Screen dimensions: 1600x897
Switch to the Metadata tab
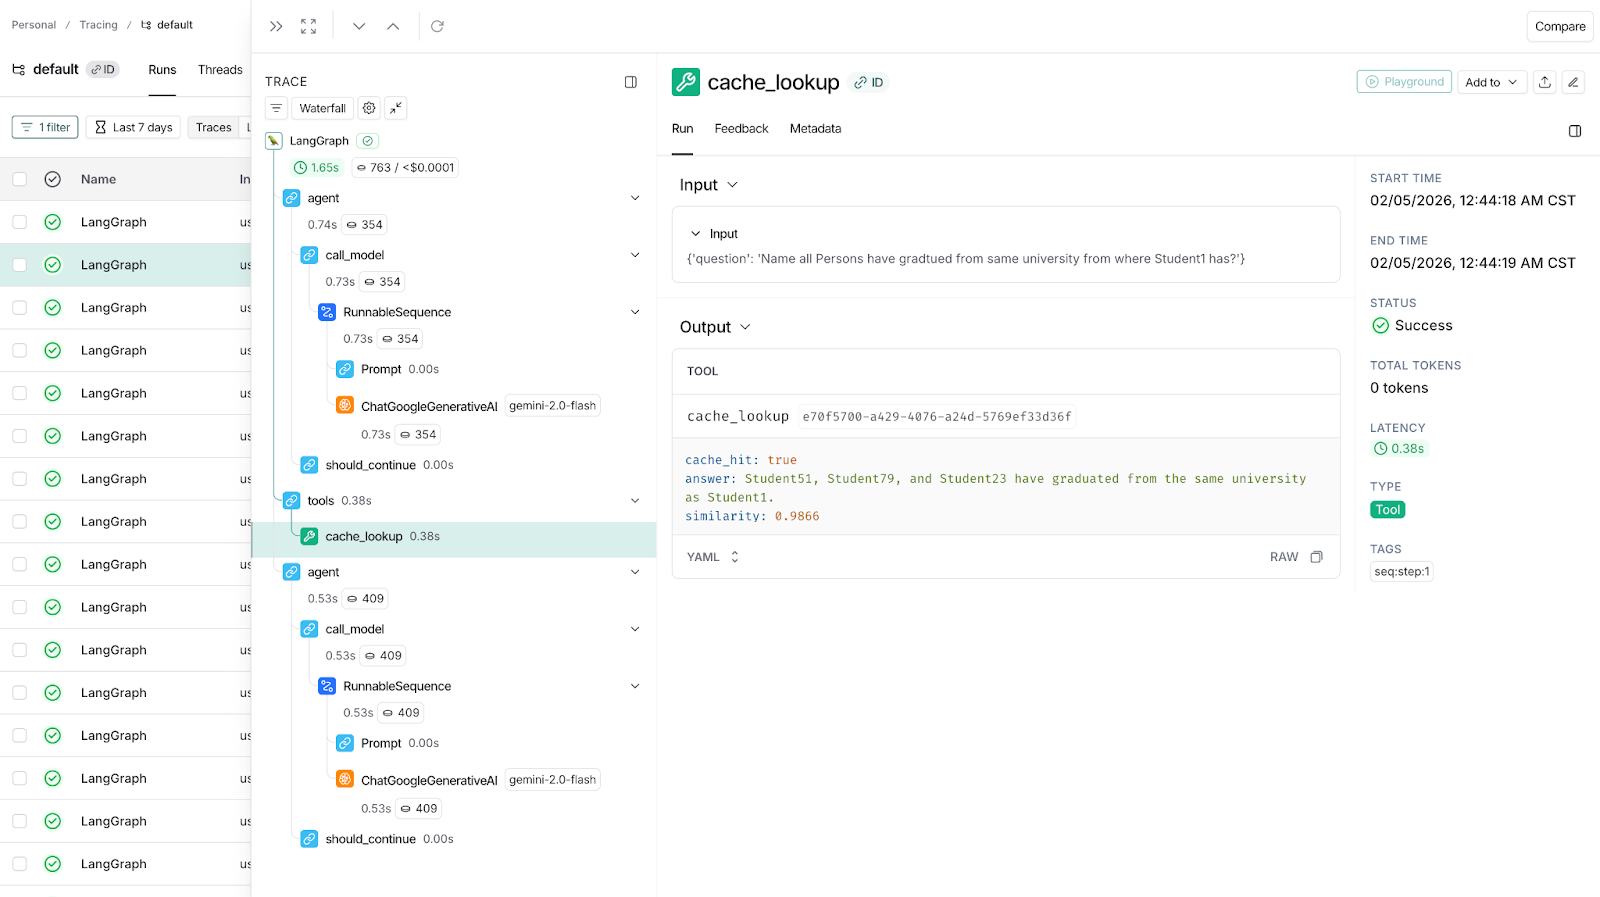tap(815, 129)
